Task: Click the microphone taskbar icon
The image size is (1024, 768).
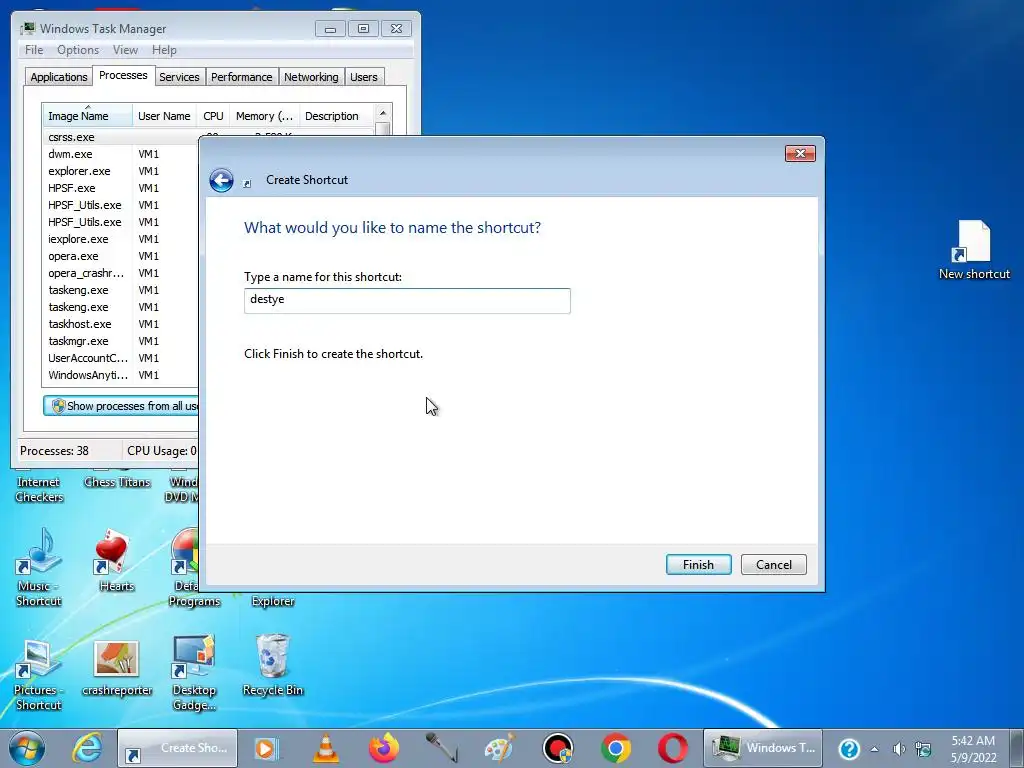Action: [x=442, y=748]
